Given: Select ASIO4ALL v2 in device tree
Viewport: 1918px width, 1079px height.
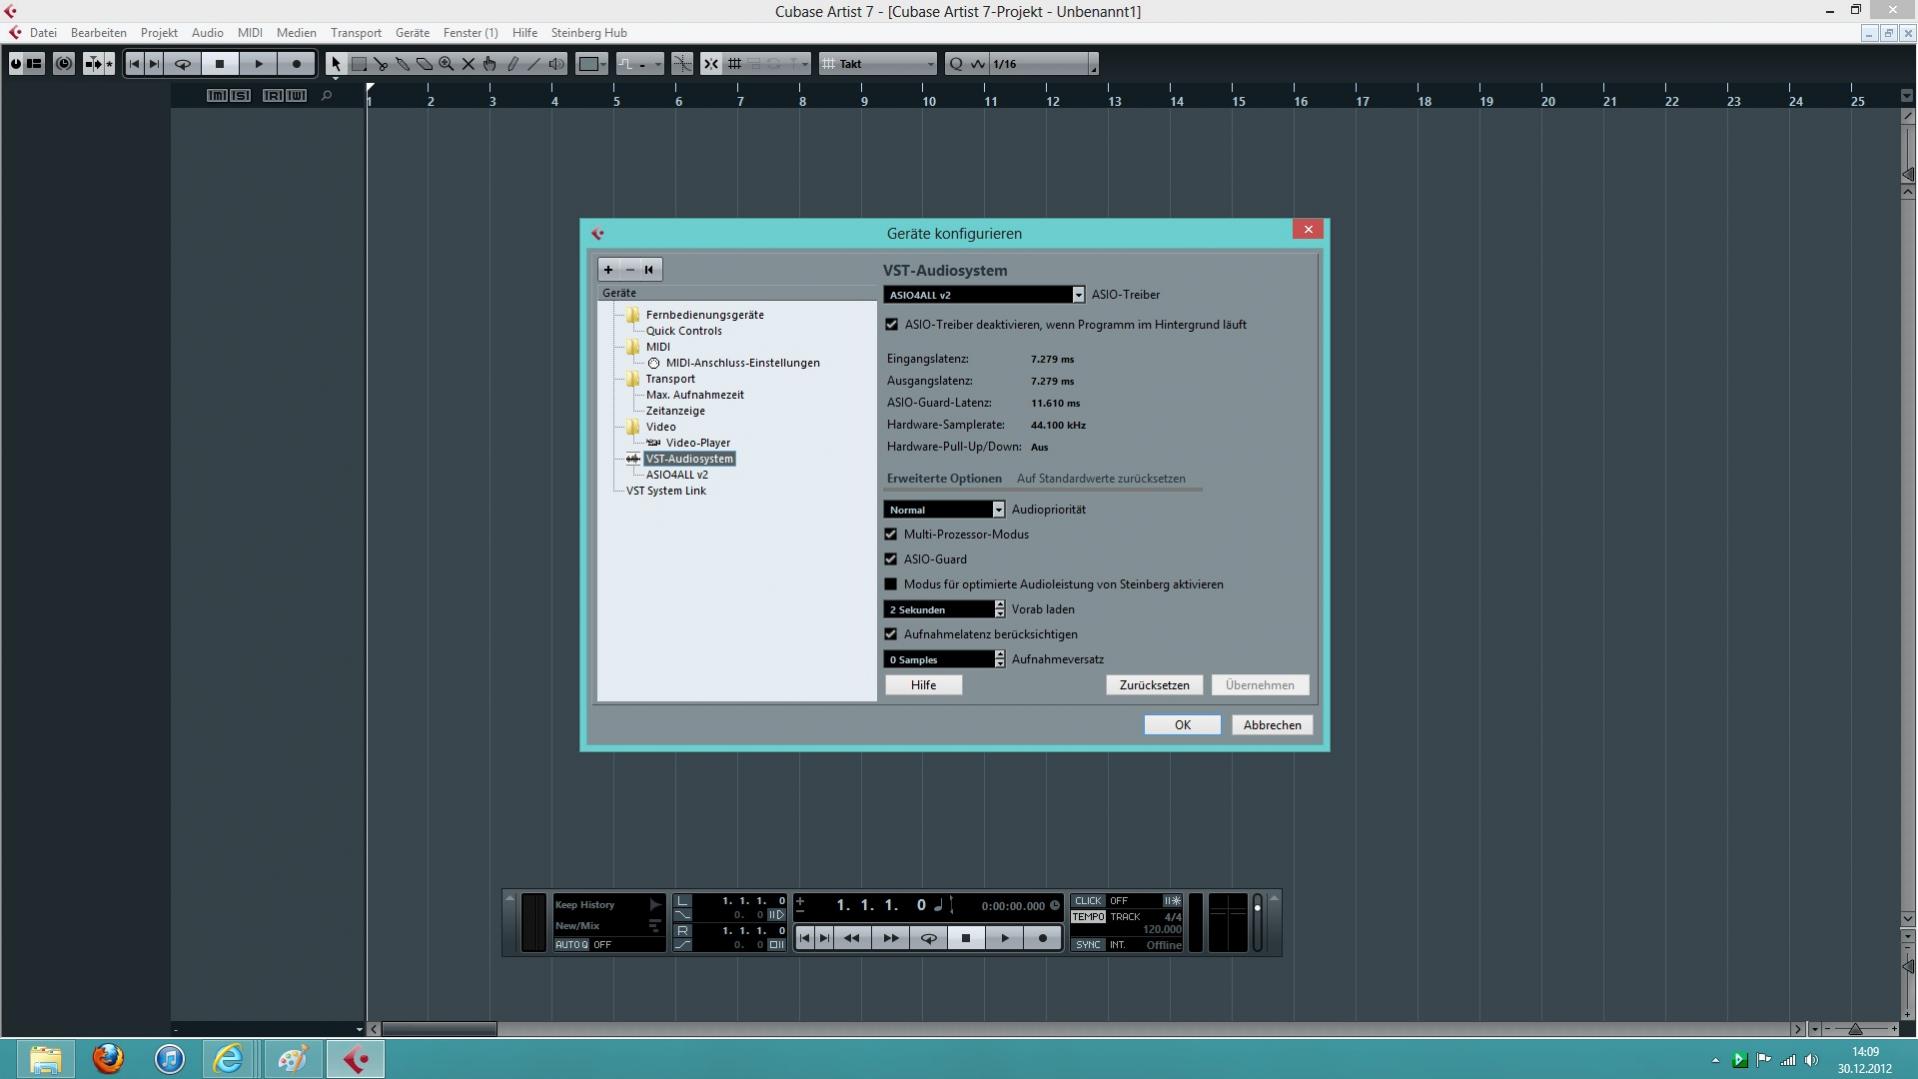Looking at the screenshot, I should tap(677, 475).
